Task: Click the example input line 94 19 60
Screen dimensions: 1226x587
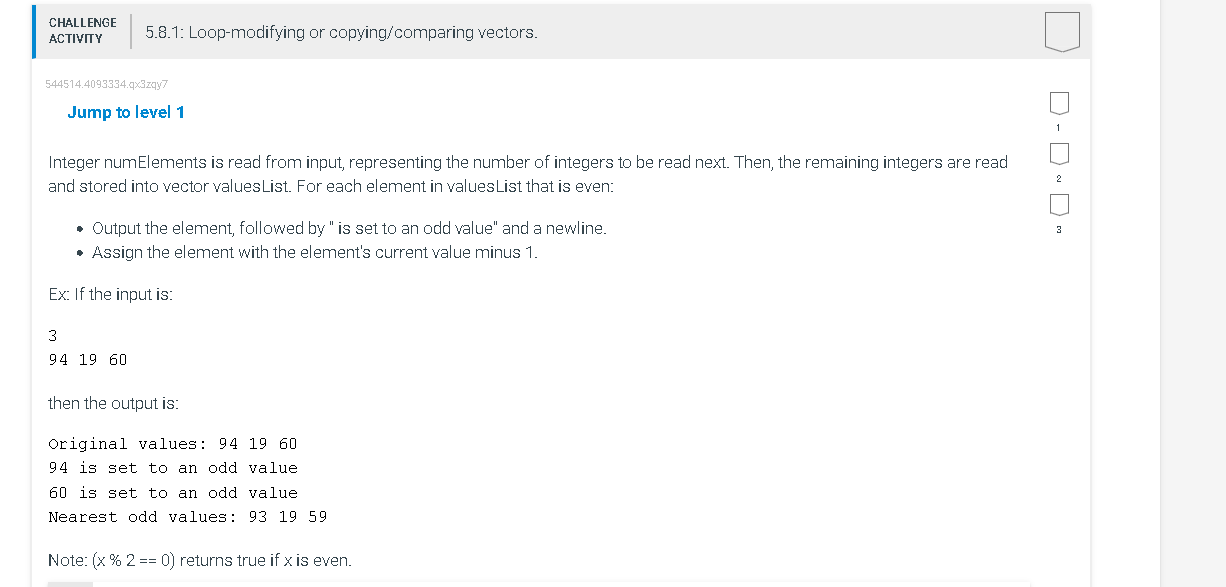Action: pos(88,360)
